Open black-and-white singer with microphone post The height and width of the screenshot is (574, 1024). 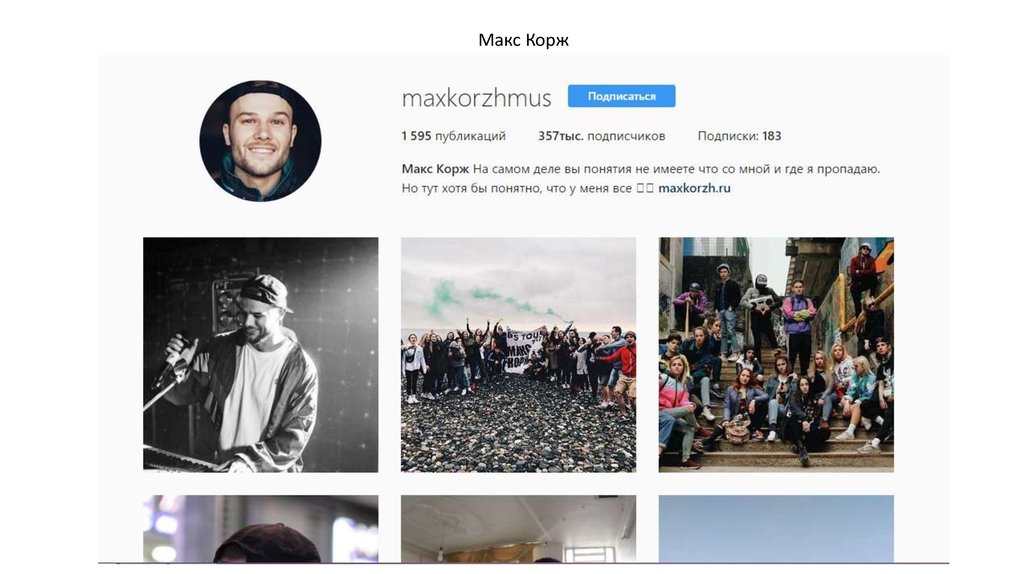[x=261, y=355]
